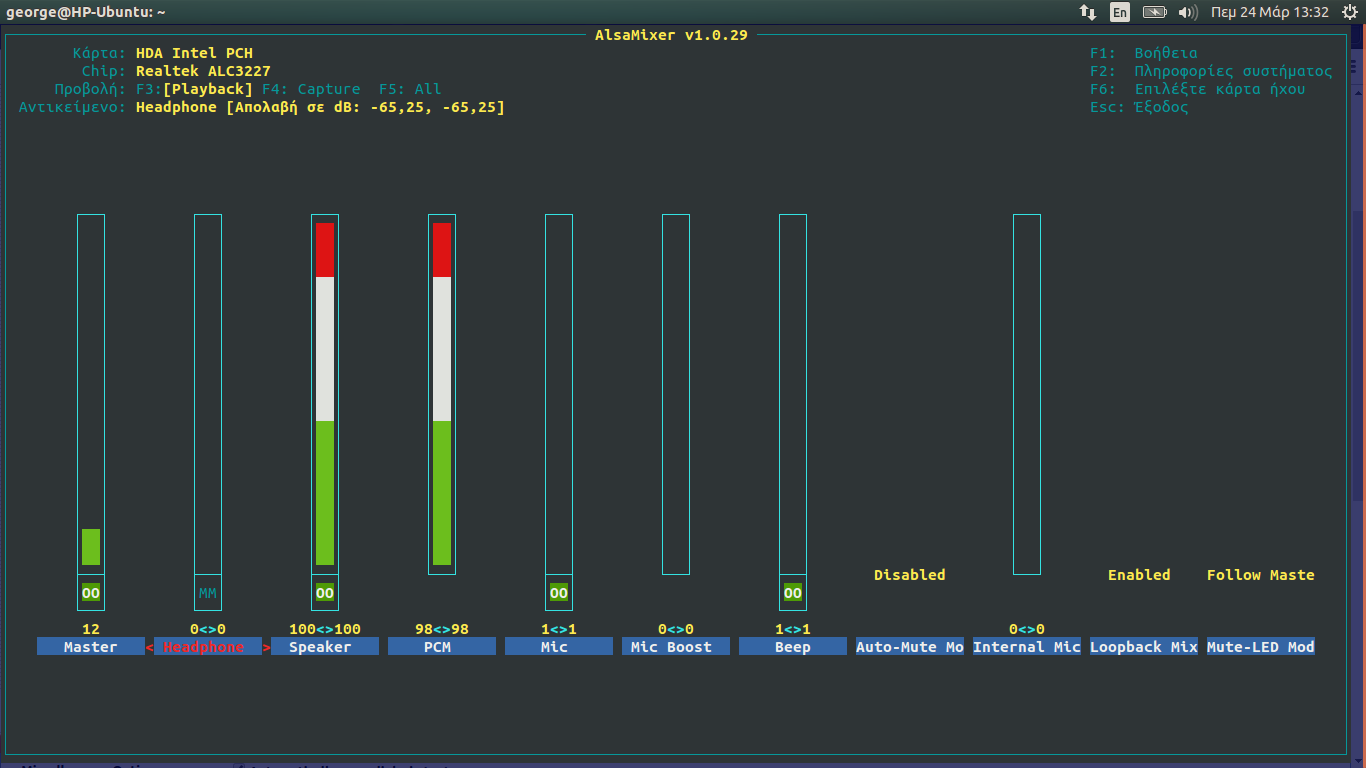Click the left arrow beside Headphone
Viewport: 1366px width, 768px height.
(x=149, y=647)
